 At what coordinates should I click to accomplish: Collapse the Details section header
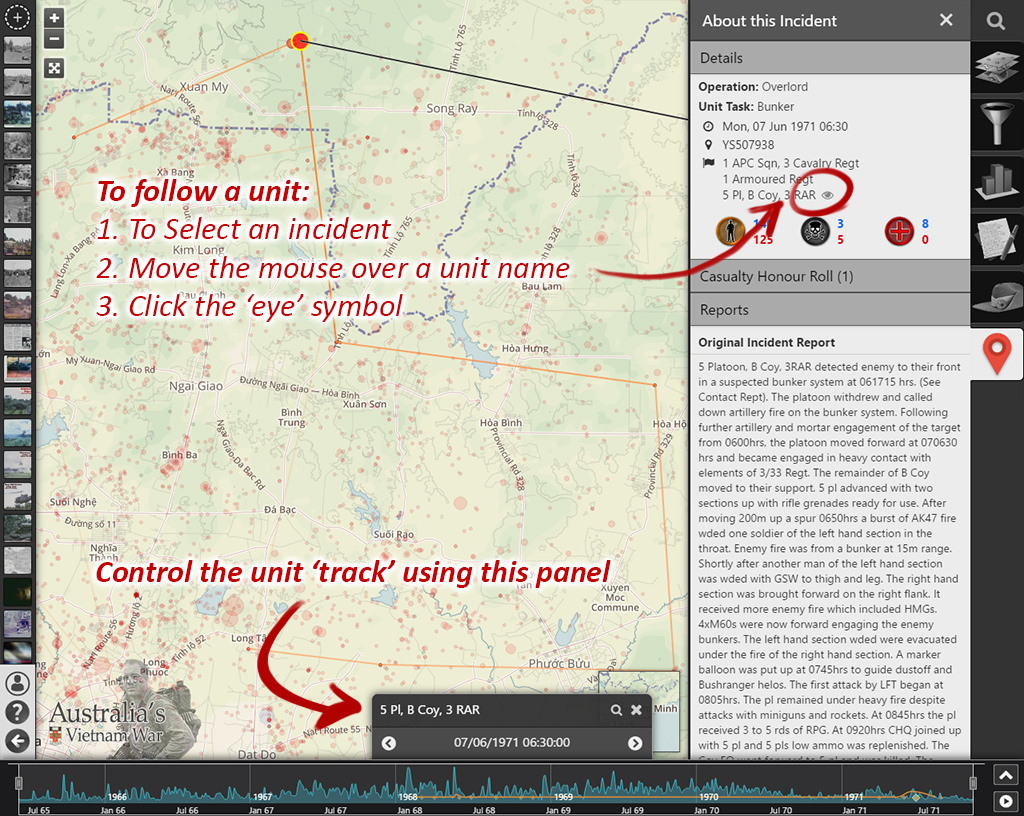[829, 59]
